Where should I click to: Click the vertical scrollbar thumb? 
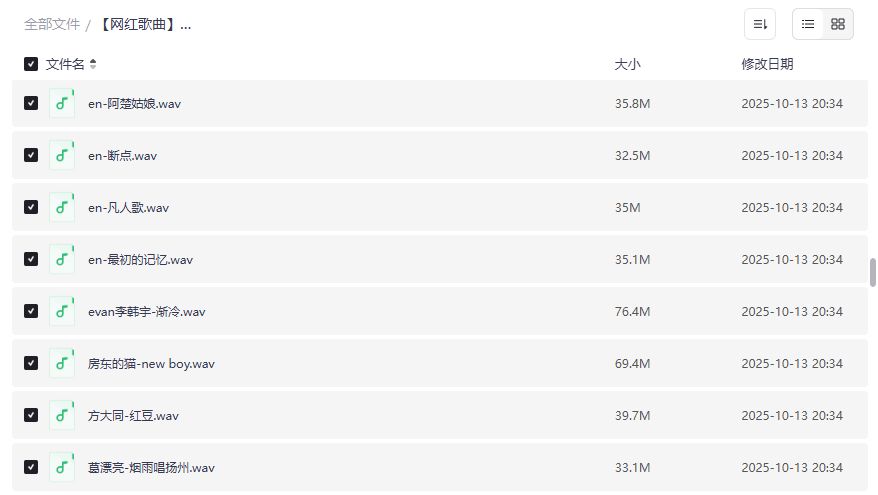click(x=872, y=272)
